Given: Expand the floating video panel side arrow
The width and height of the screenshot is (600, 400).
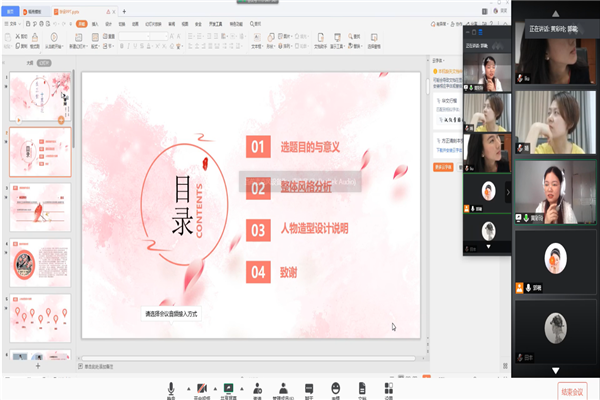Looking at the screenshot, I should point(507,192).
